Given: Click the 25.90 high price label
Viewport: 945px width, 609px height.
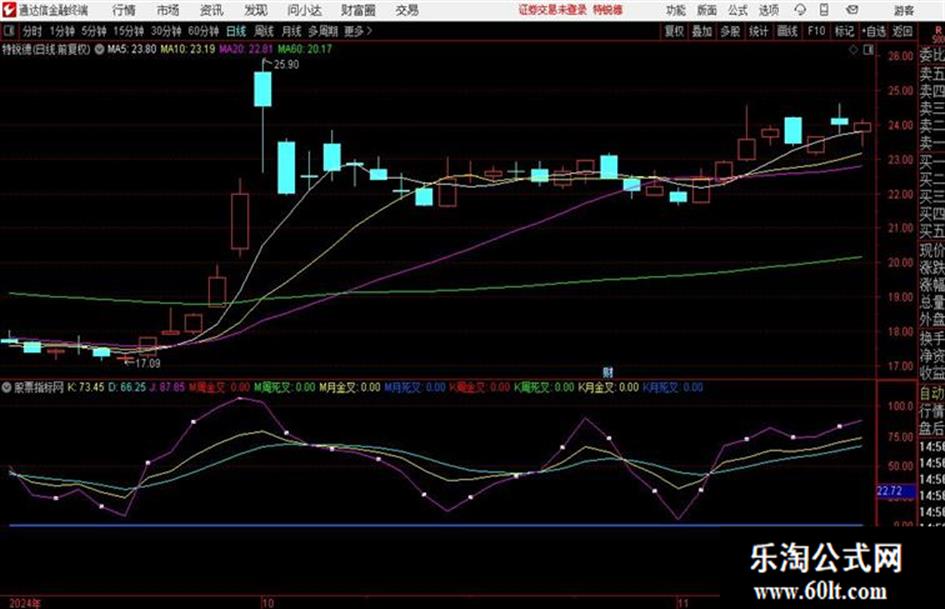Looking at the screenshot, I should tap(286, 65).
